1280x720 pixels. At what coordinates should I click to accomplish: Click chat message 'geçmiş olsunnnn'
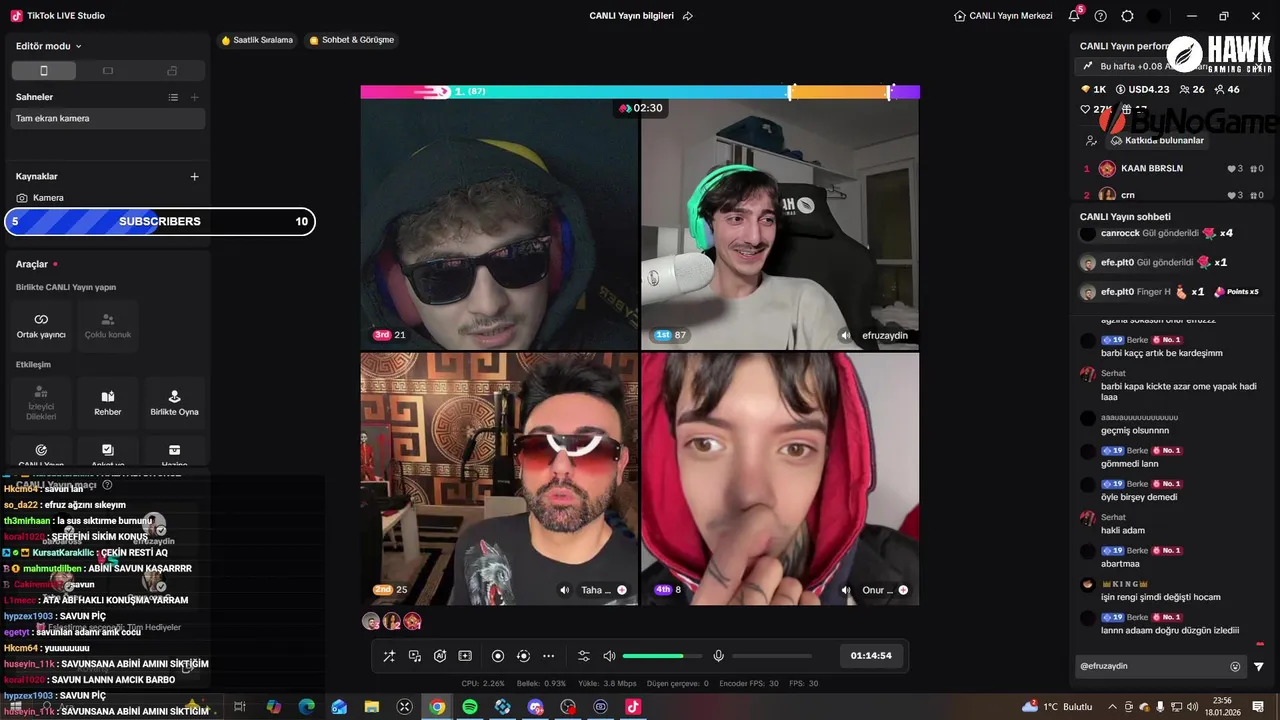1134,430
